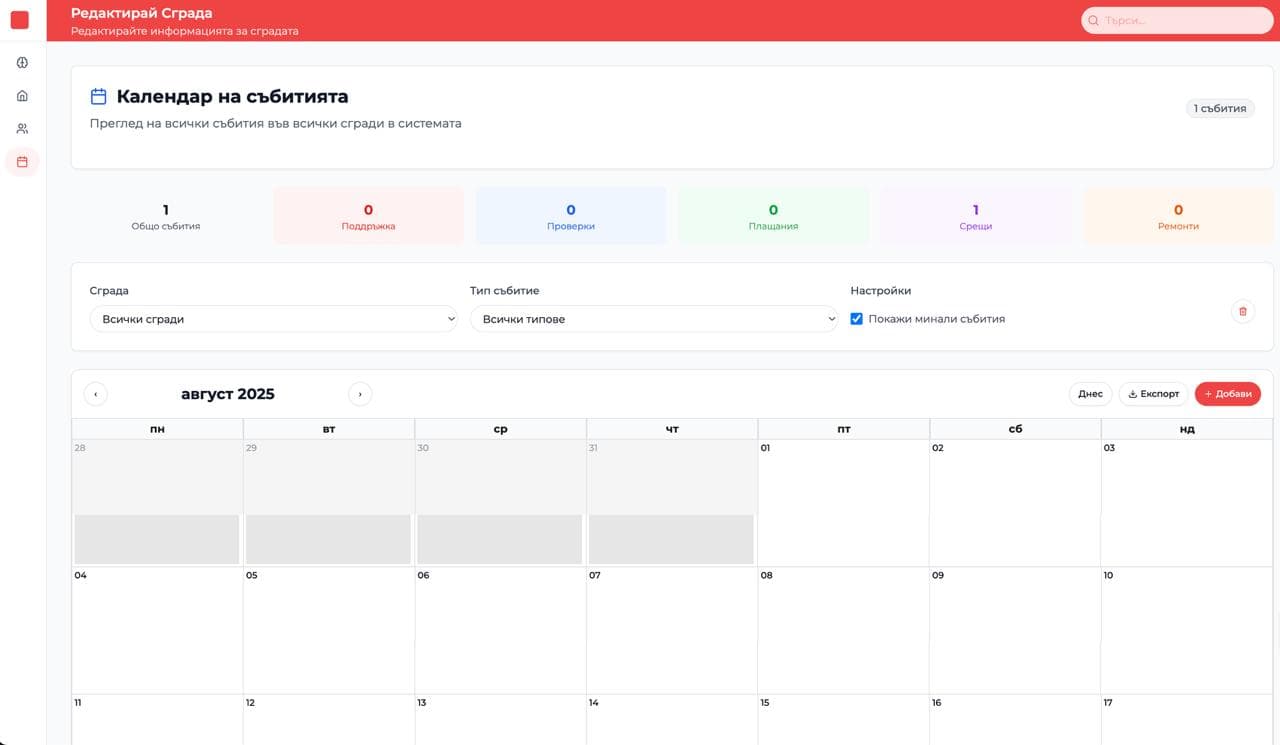Open the globe icon in sidebar
1280x745 pixels.
(x=22, y=63)
